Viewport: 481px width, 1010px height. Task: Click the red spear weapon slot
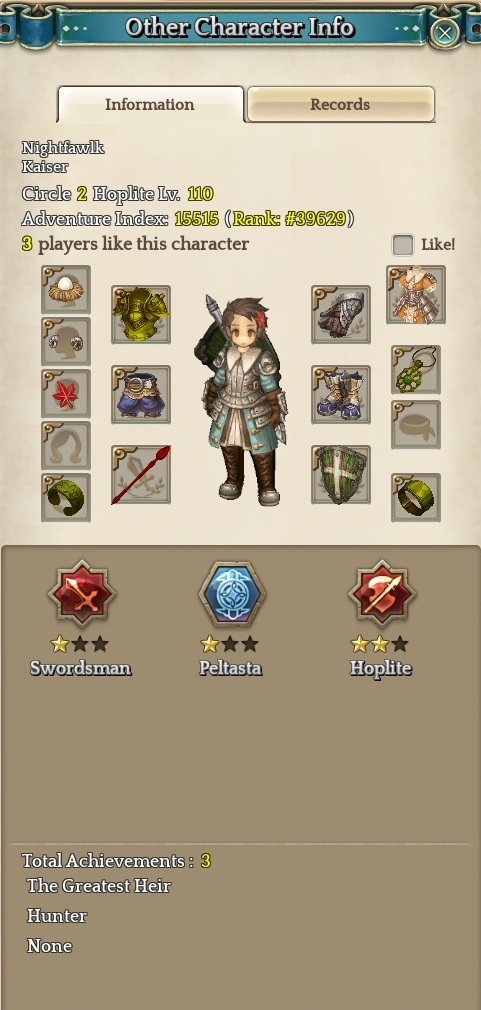click(x=141, y=474)
